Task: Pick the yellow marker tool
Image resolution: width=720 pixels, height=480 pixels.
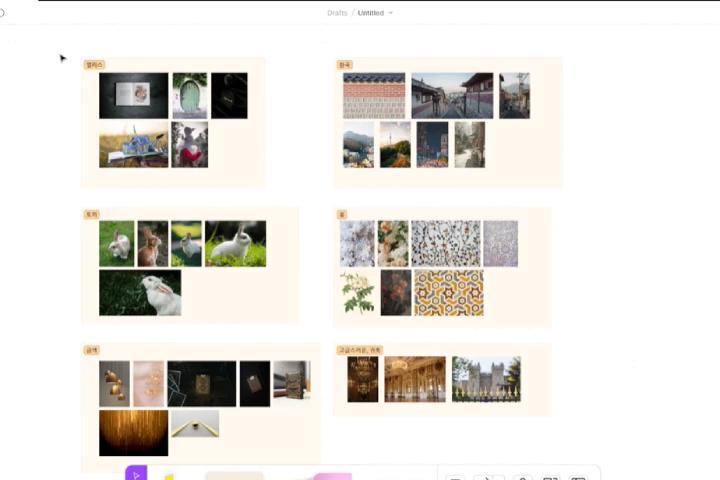Action: (168, 476)
